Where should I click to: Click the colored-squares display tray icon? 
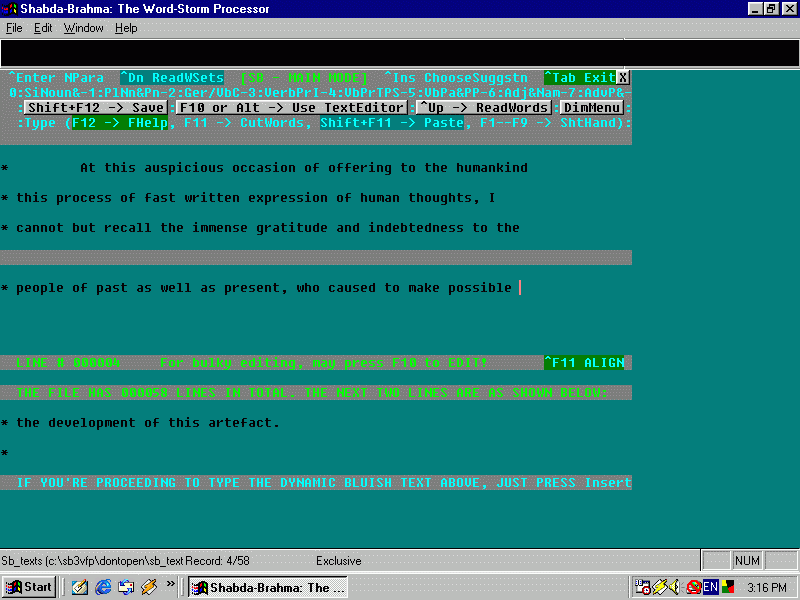(728, 587)
